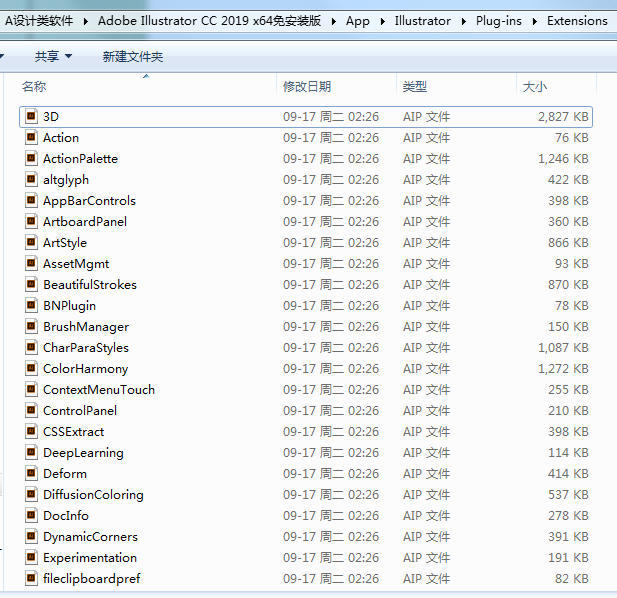Click the 537 KB size value
The image size is (617, 598).
tap(568, 495)
